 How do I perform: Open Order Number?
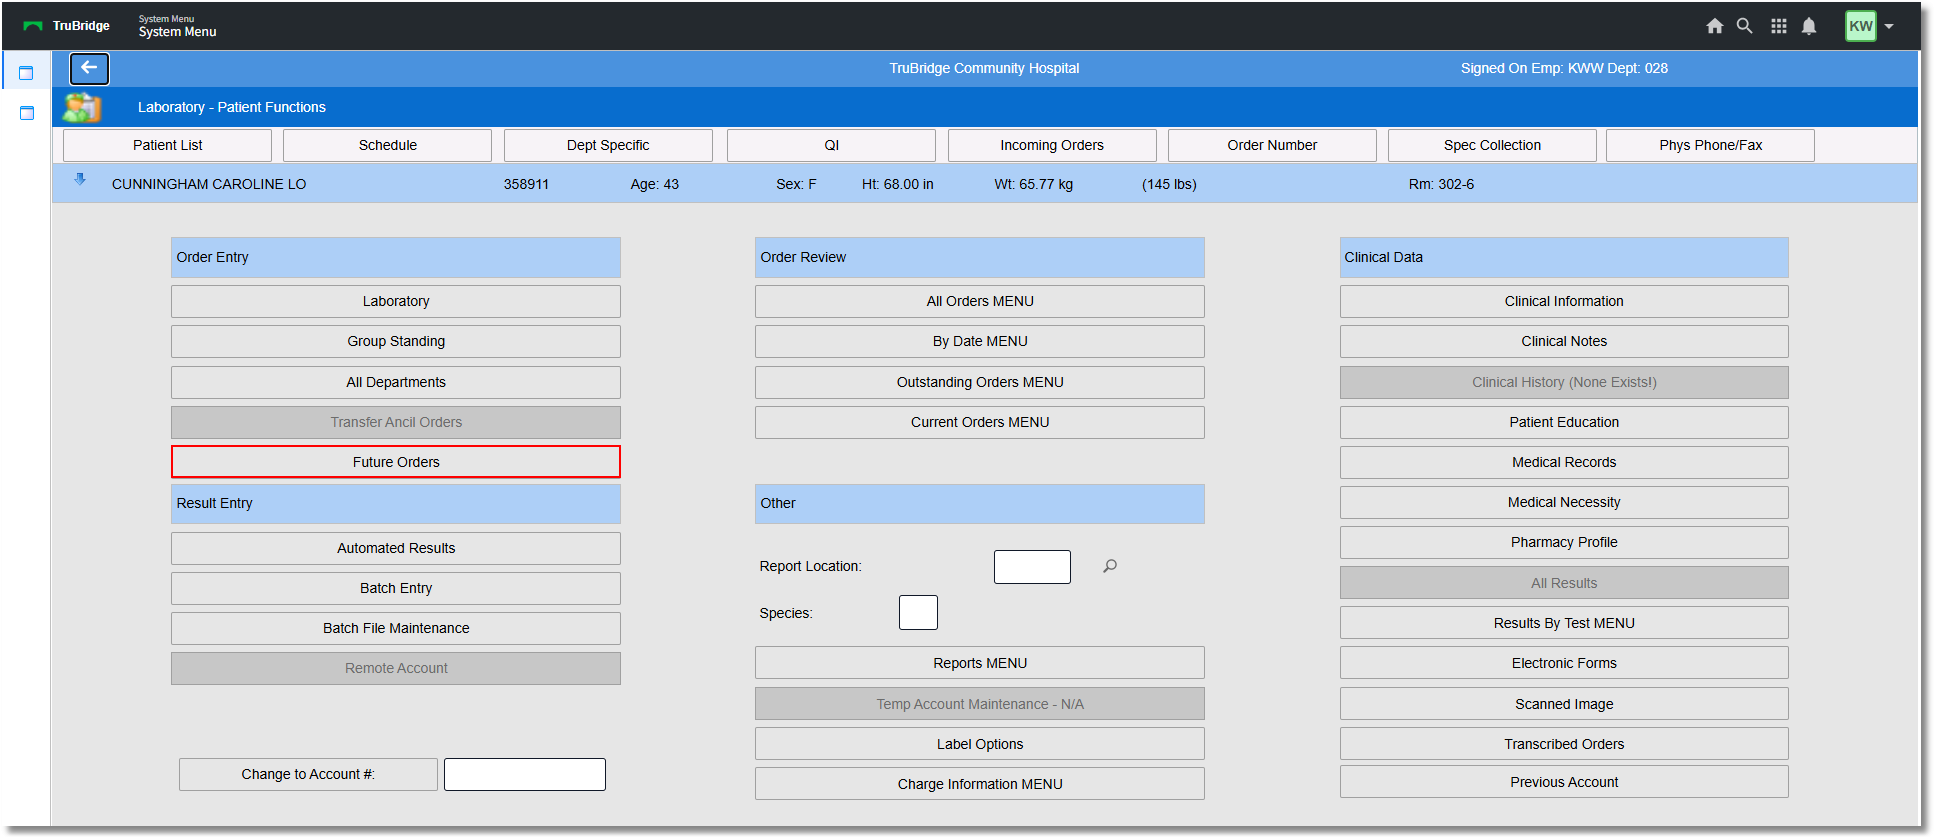coord(1272,145)
